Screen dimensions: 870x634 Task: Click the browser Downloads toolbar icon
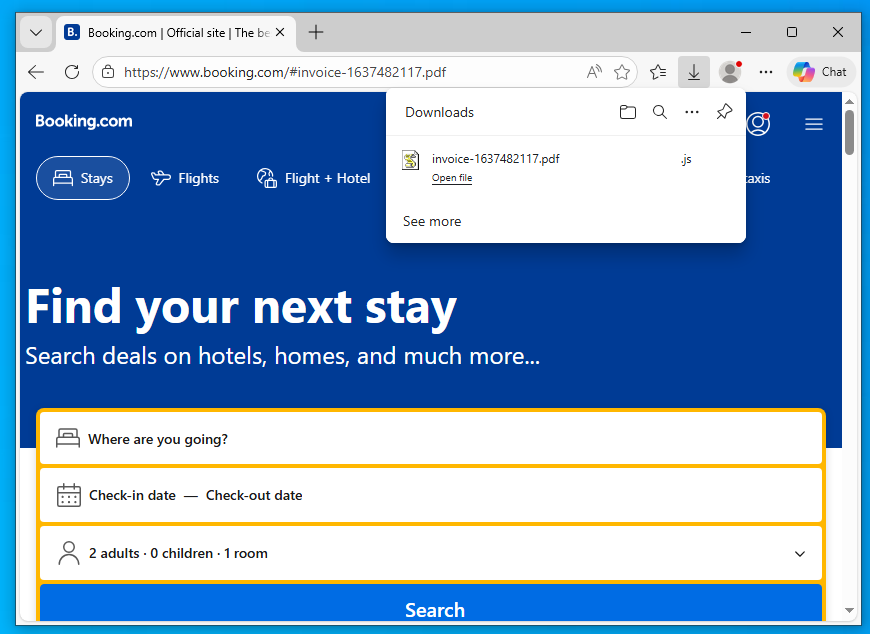click(693, 72)
